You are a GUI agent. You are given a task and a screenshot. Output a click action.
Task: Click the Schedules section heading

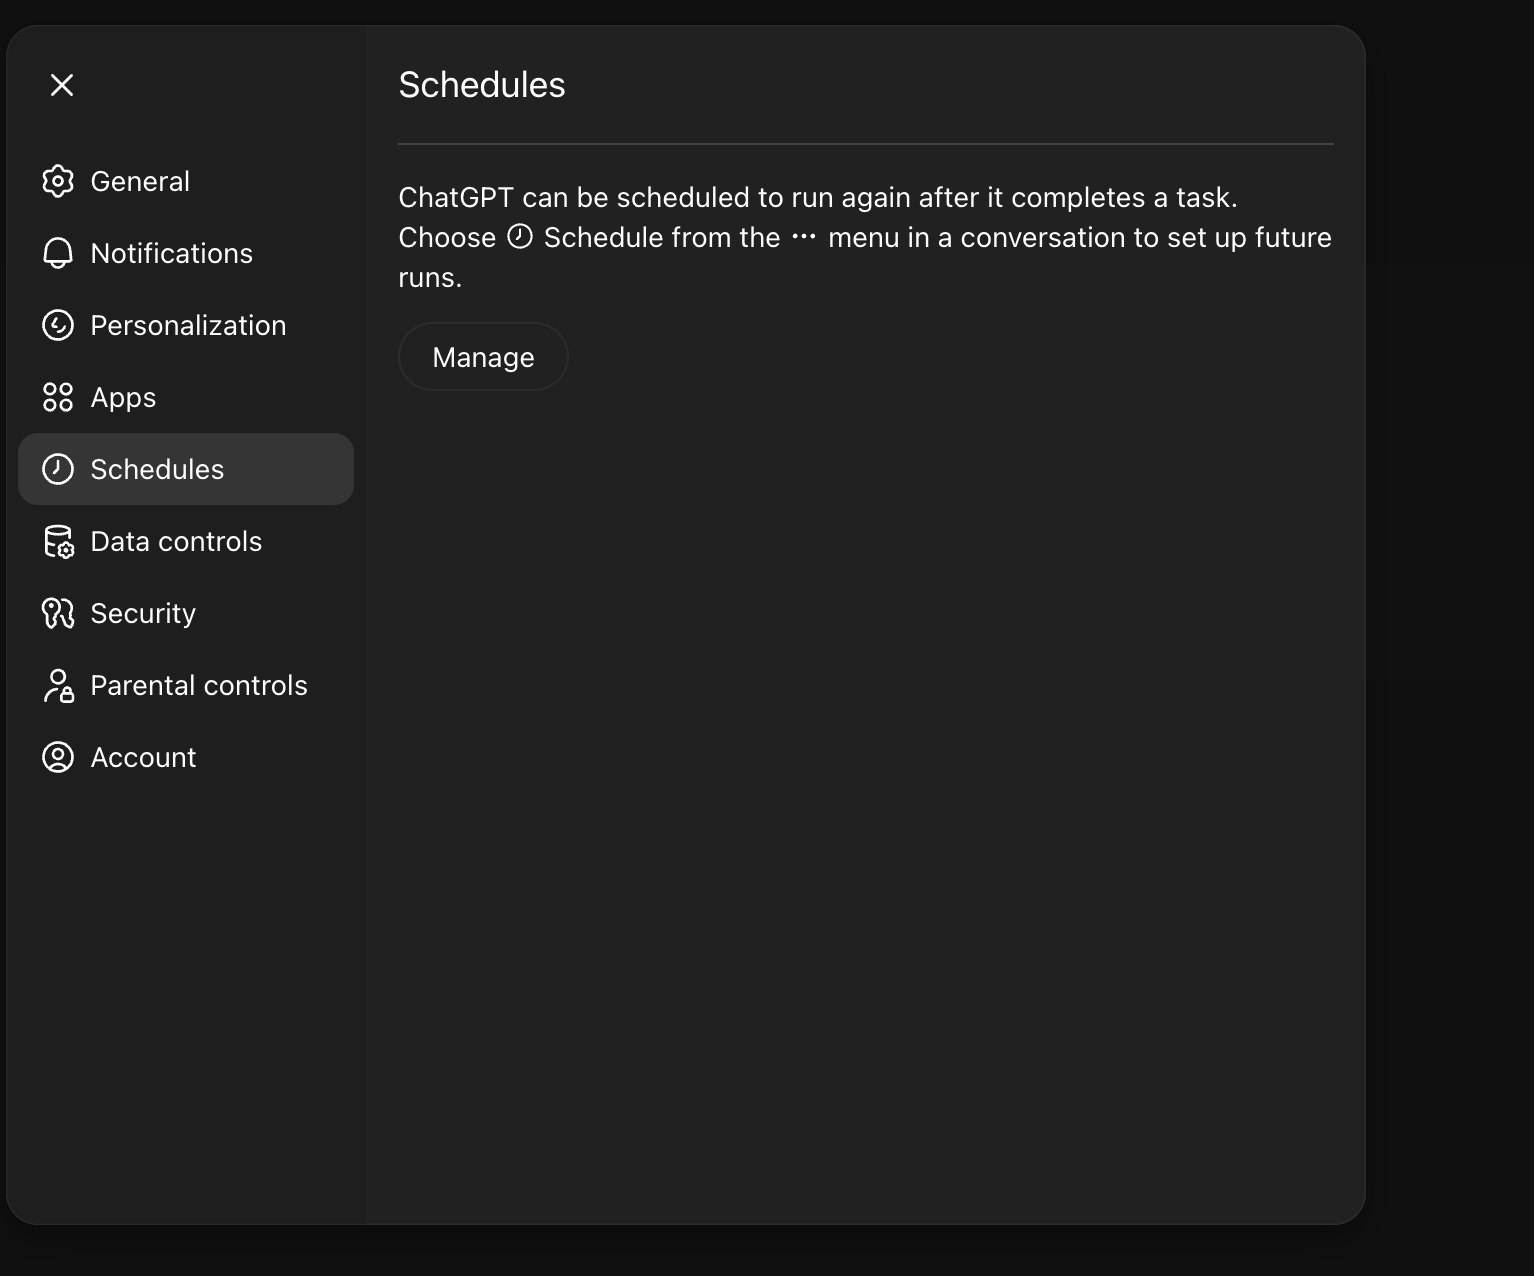(x=482, y=85)
